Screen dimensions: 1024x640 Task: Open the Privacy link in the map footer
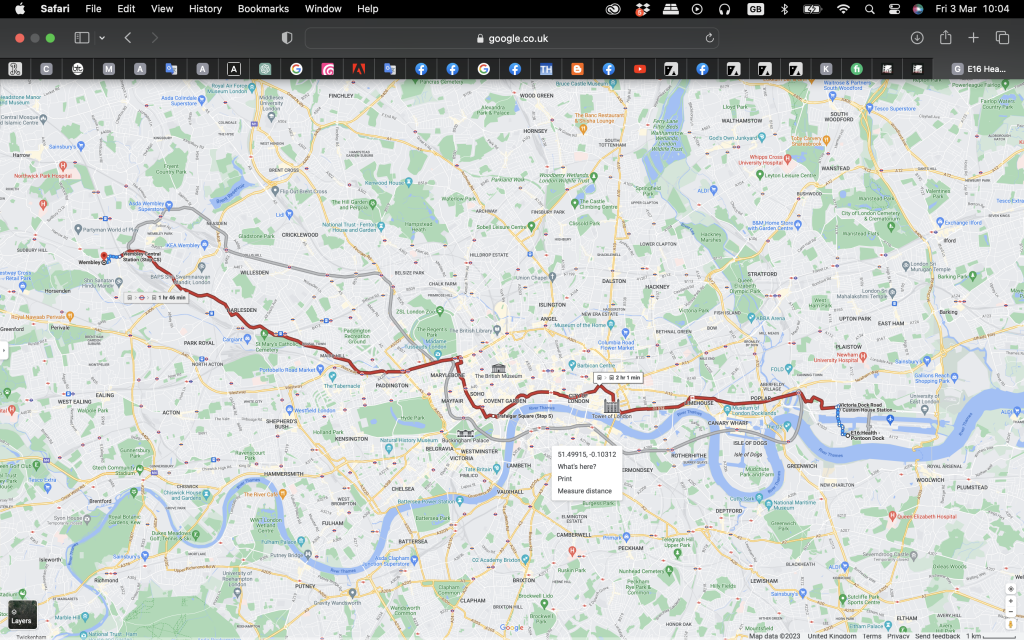(898, 635)
